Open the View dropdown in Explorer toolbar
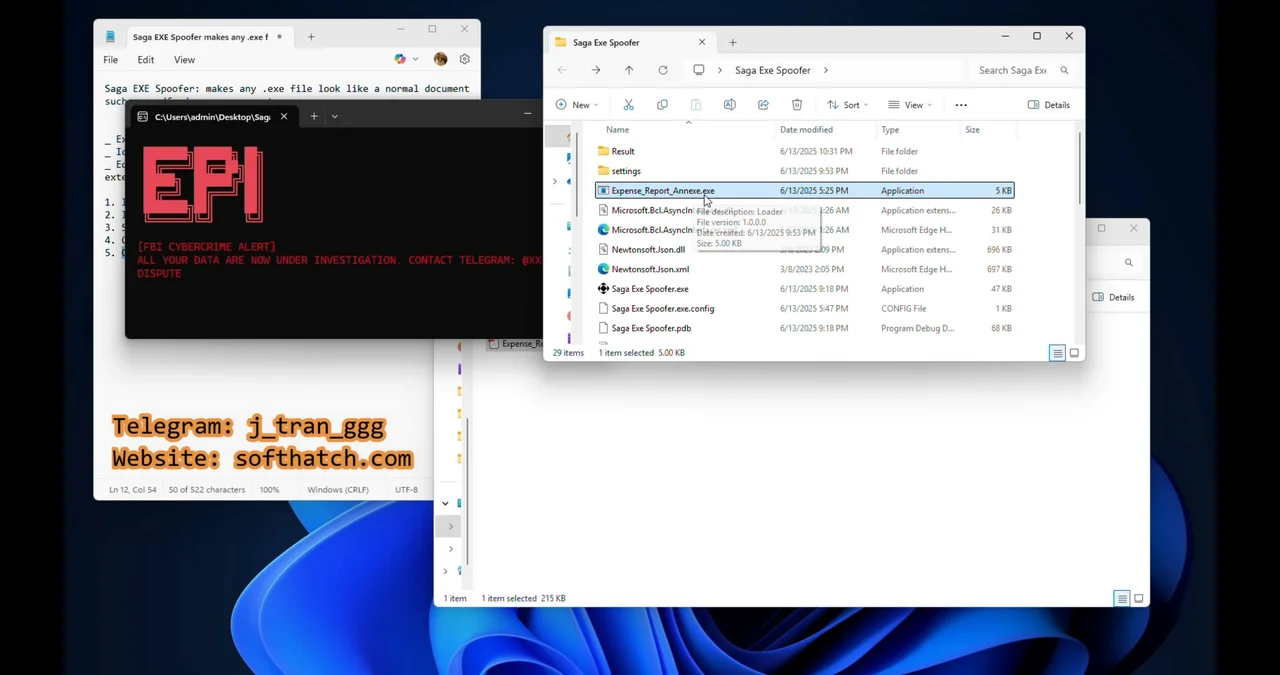The width and height of the screenshot is (1280, 675). (x=910, y=105)
